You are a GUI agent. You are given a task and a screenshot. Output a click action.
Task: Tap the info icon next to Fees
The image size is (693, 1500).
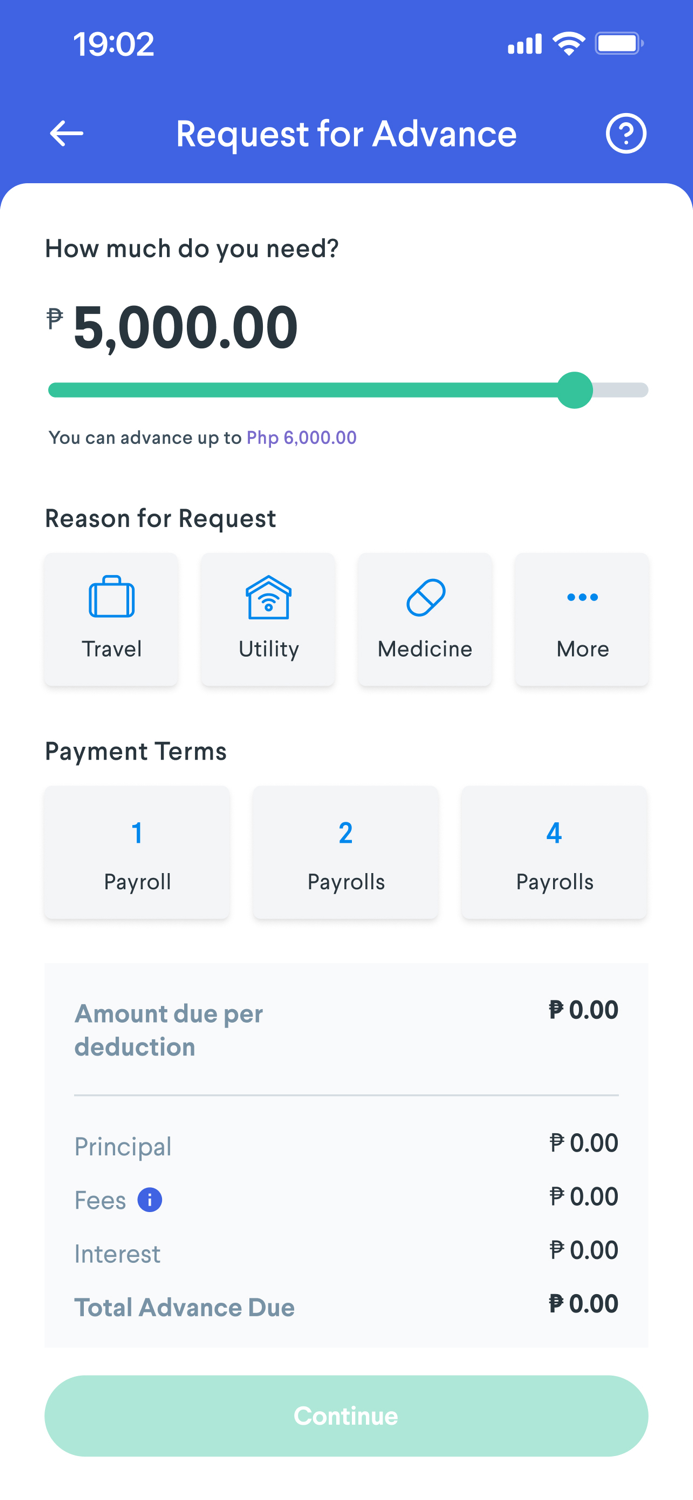[x=152, y=1200]
